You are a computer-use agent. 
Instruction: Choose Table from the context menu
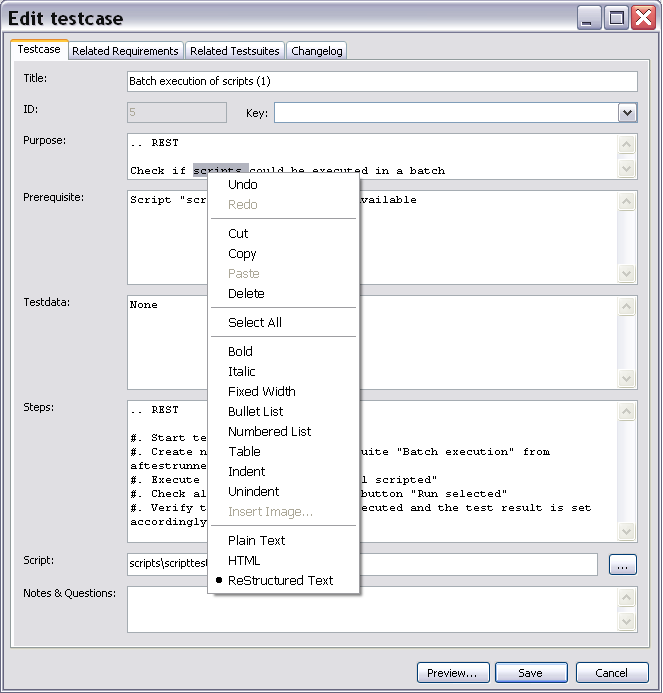click(x=283, y=452)
